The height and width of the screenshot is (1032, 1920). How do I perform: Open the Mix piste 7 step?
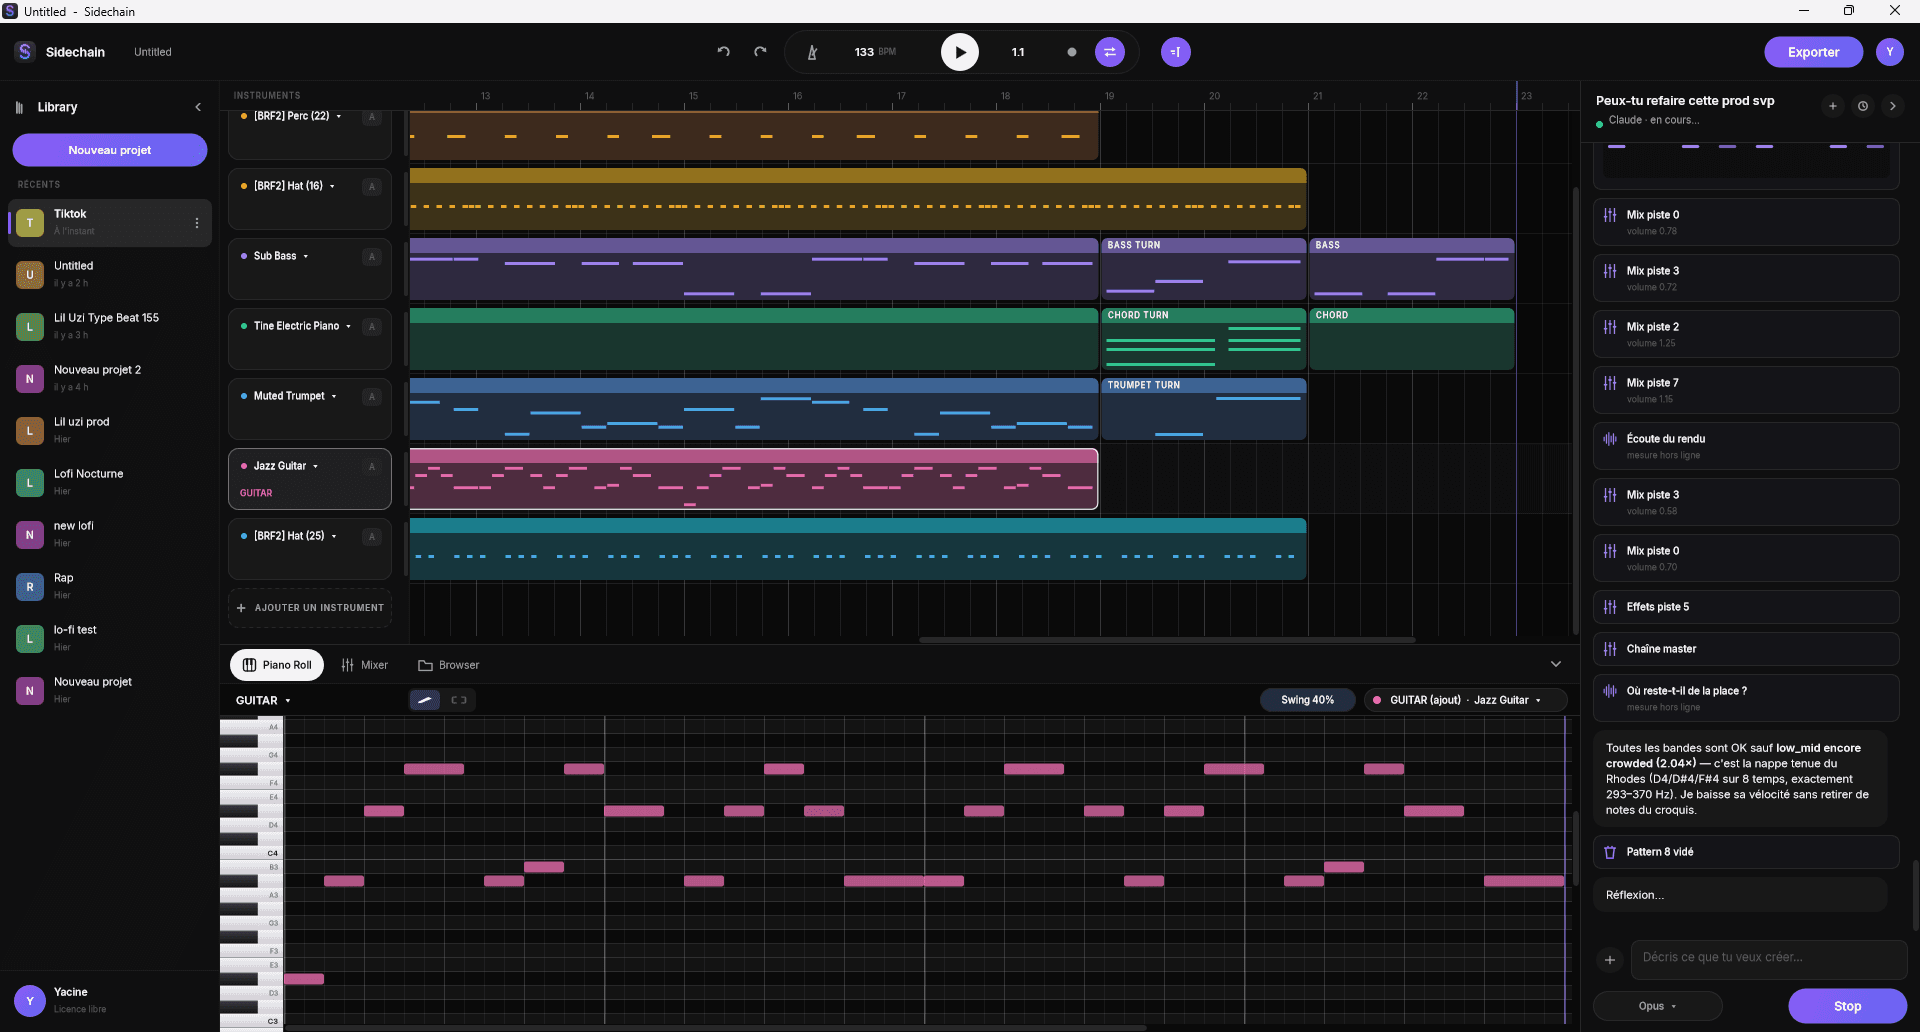pyautogui.click(x=1746, y=390)
